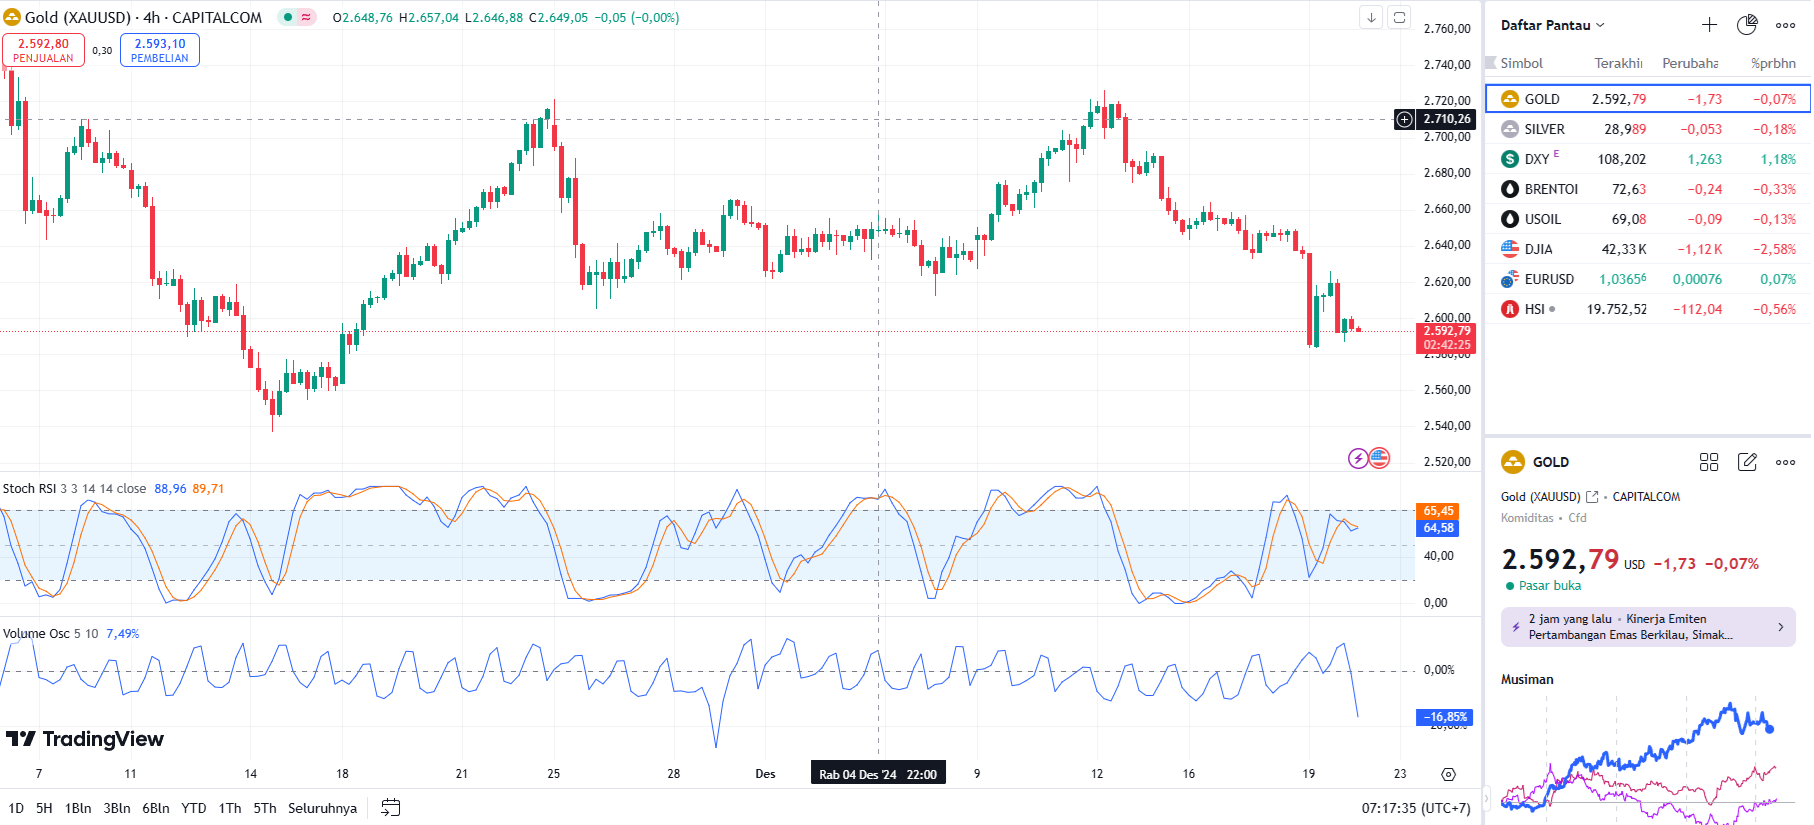
Task: Expand the gold mining news headline
Action: coord(1648,627)
